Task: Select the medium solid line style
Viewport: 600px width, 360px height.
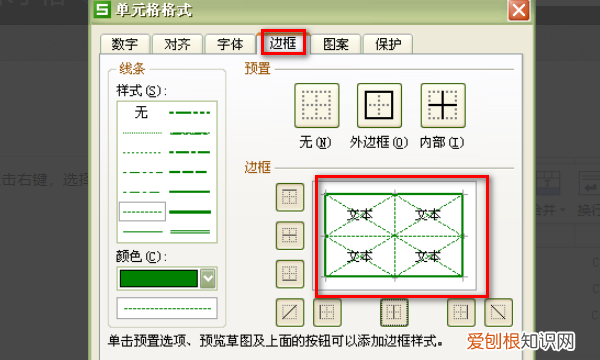Action: pos(190,192)
